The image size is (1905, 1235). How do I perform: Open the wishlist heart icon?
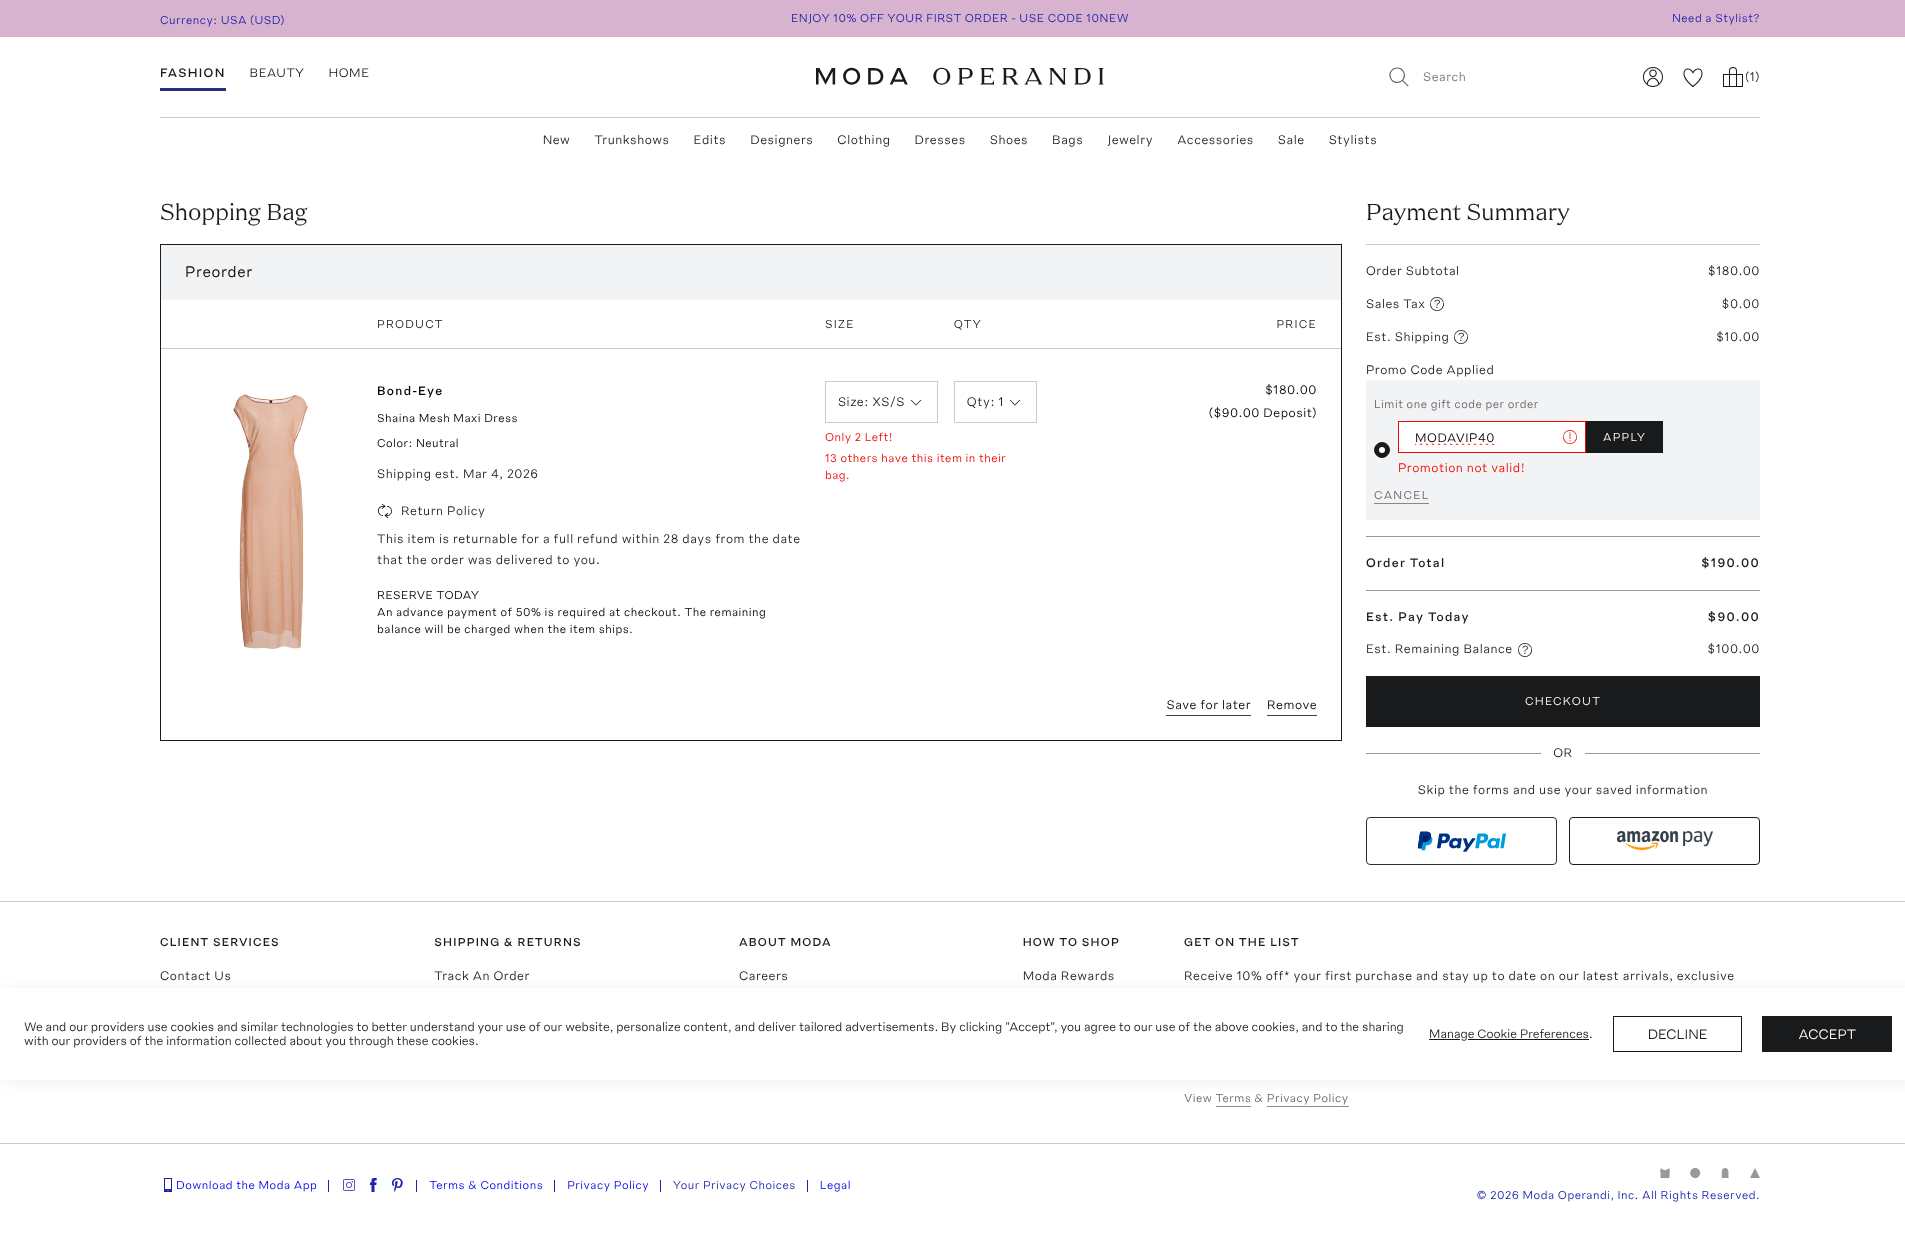coord(1692,77)
